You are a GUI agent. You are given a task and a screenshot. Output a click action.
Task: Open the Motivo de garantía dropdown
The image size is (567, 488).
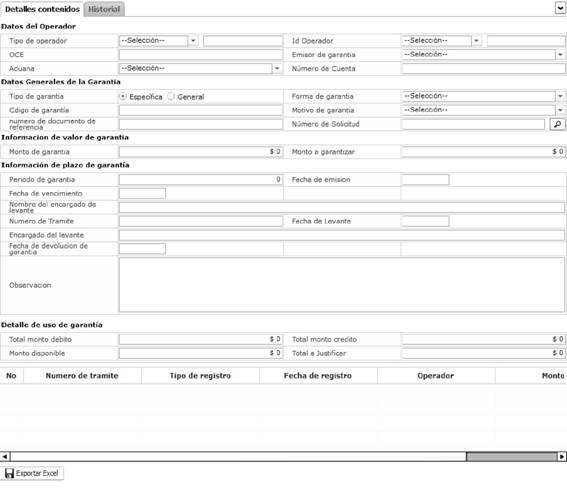coord(483,110)
